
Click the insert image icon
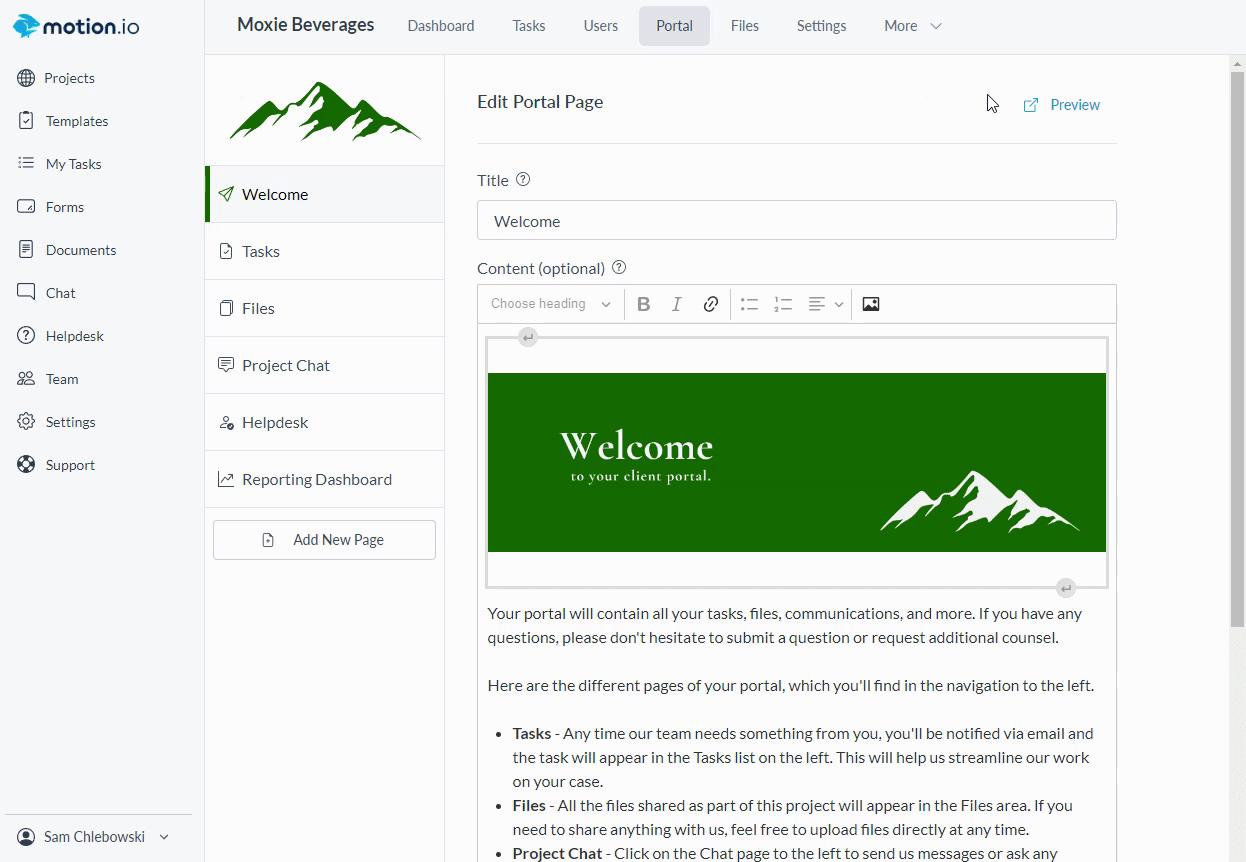(871, 304)
